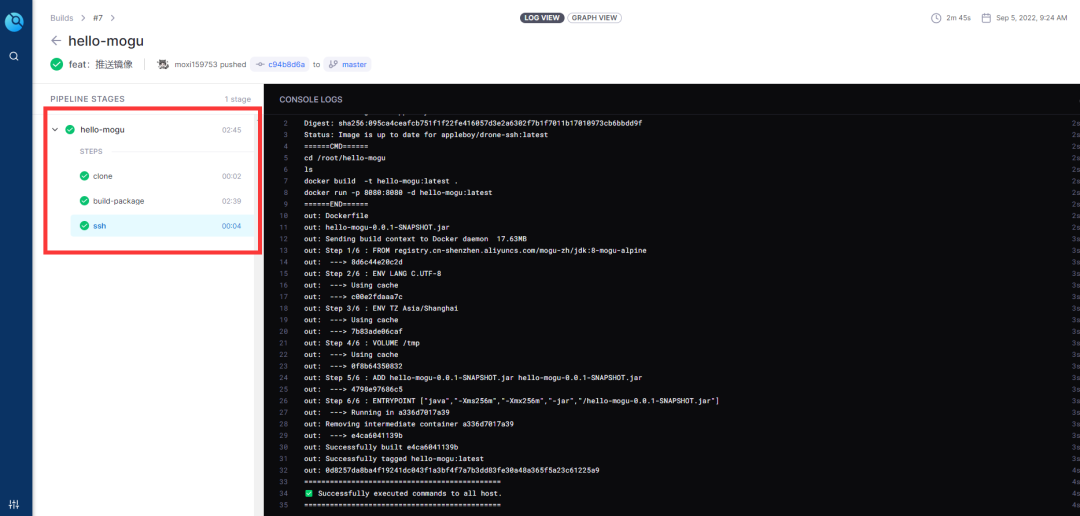Open the Drone logo home icon
The image size is (1080, 516).
pos(14,22)
